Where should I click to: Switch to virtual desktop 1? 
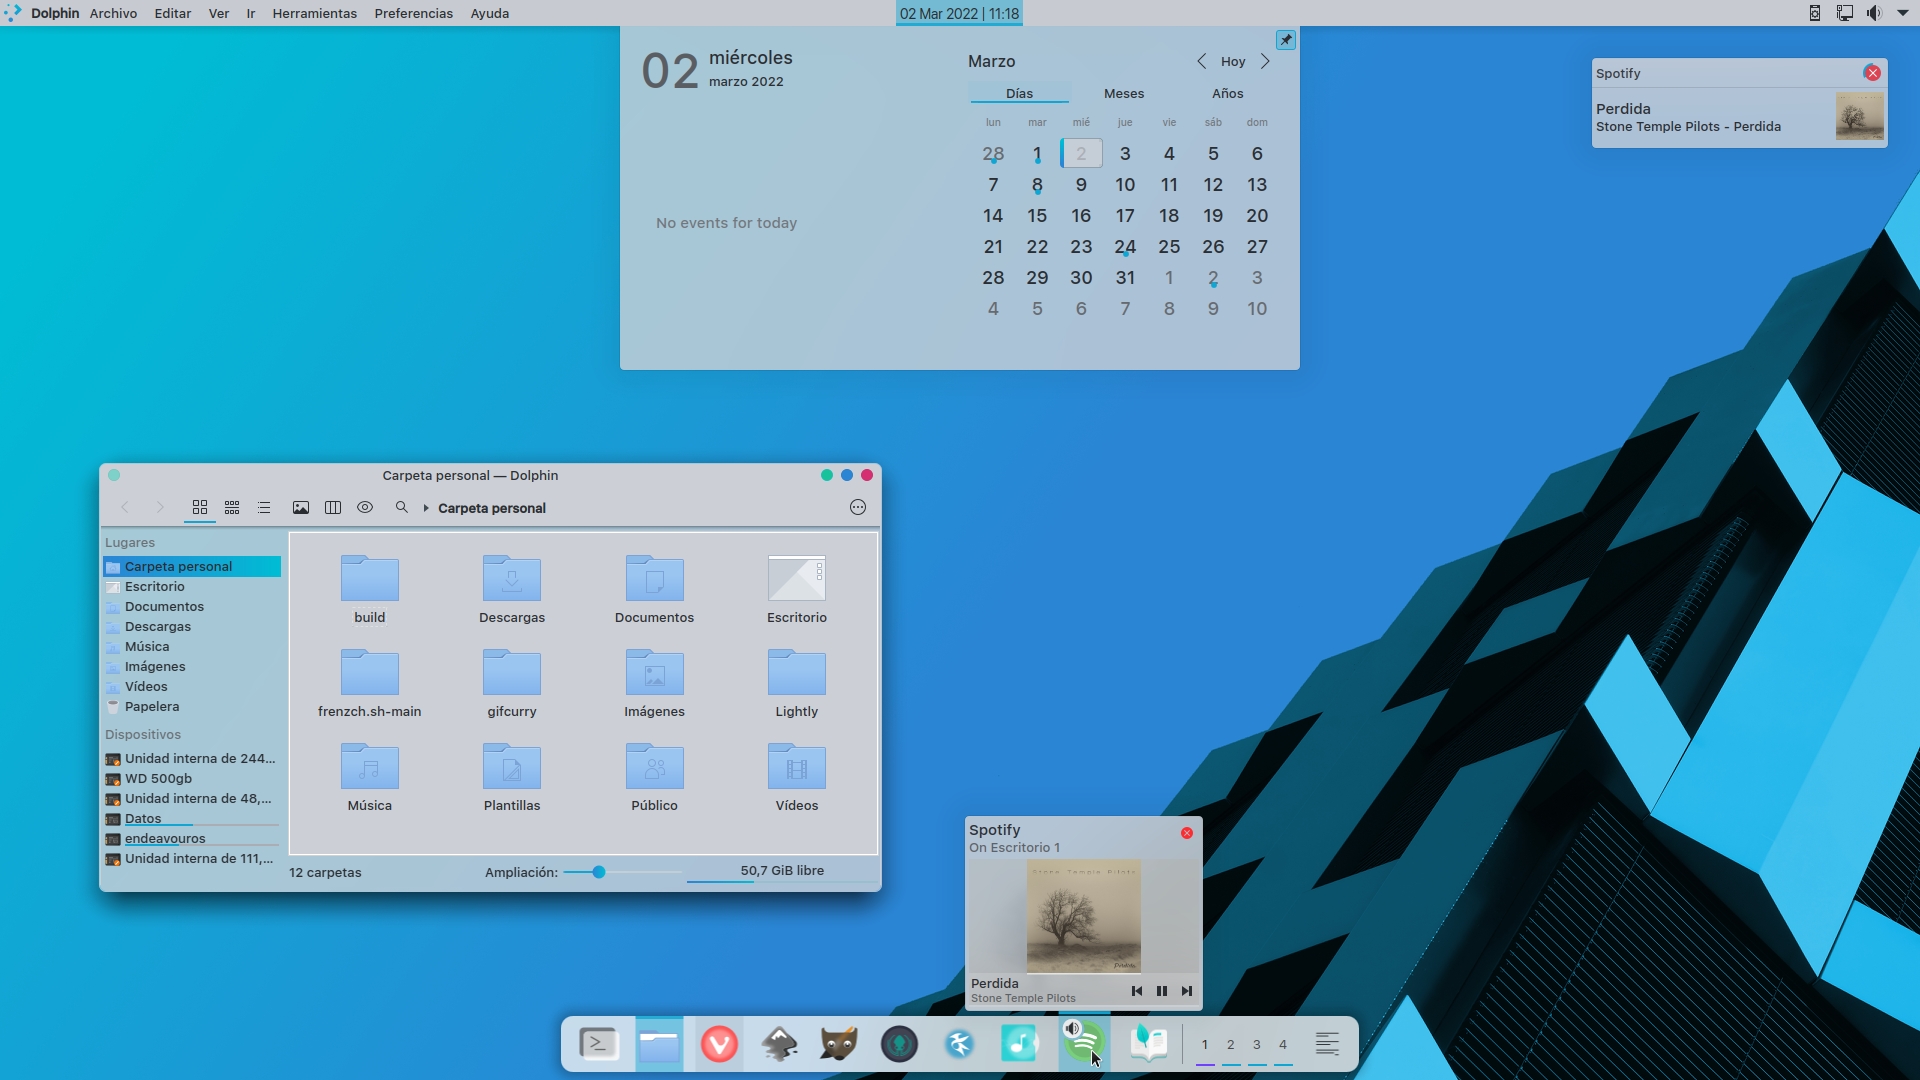(1205, 1045)
